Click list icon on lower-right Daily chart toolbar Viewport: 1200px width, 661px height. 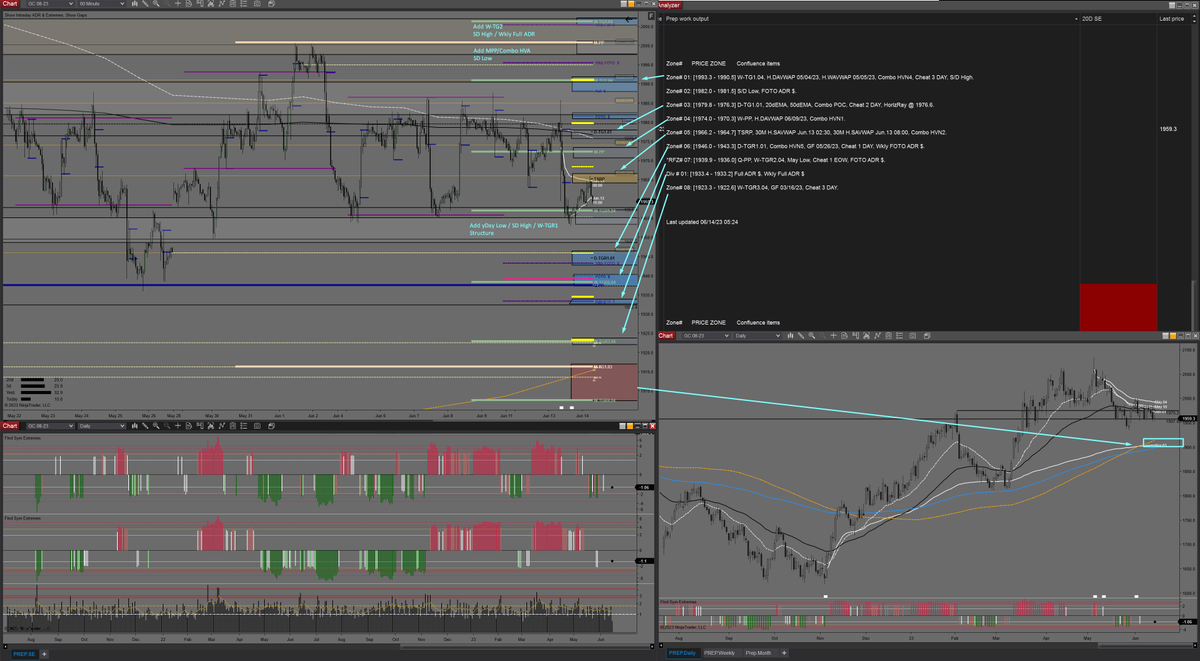899,336
